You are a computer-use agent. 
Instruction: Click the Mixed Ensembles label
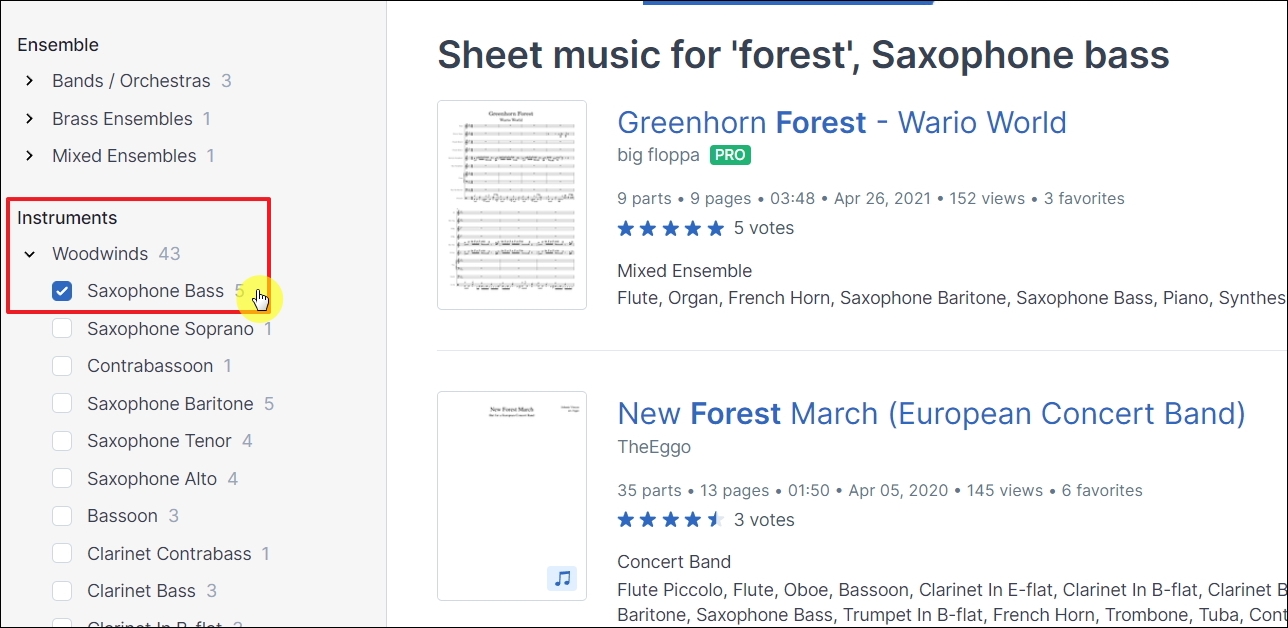click(124, 156)
